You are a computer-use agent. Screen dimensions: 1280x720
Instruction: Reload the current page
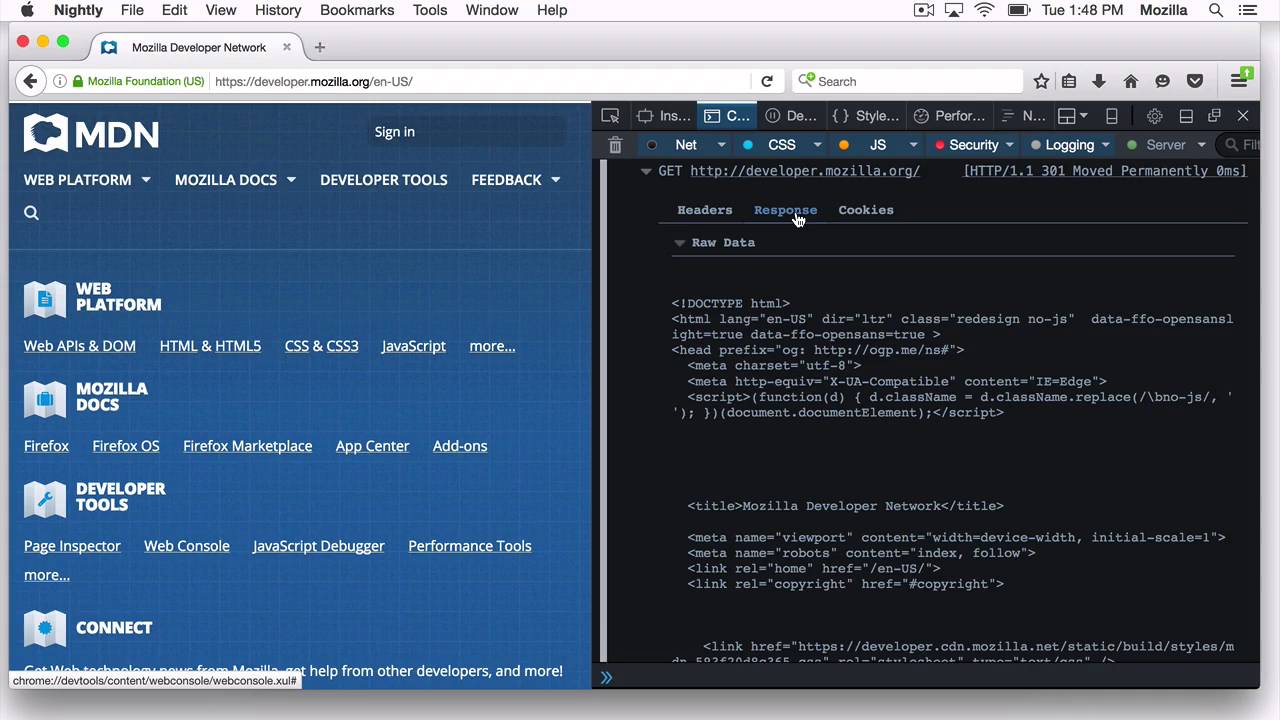point(767,81)
